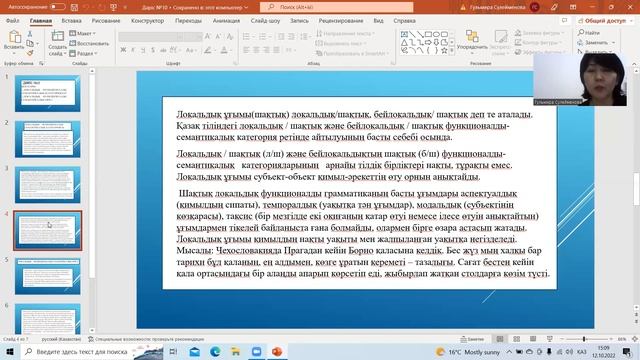
Task: Expand the shapes gallery more arrow
Action: click(x=452, y=51)
